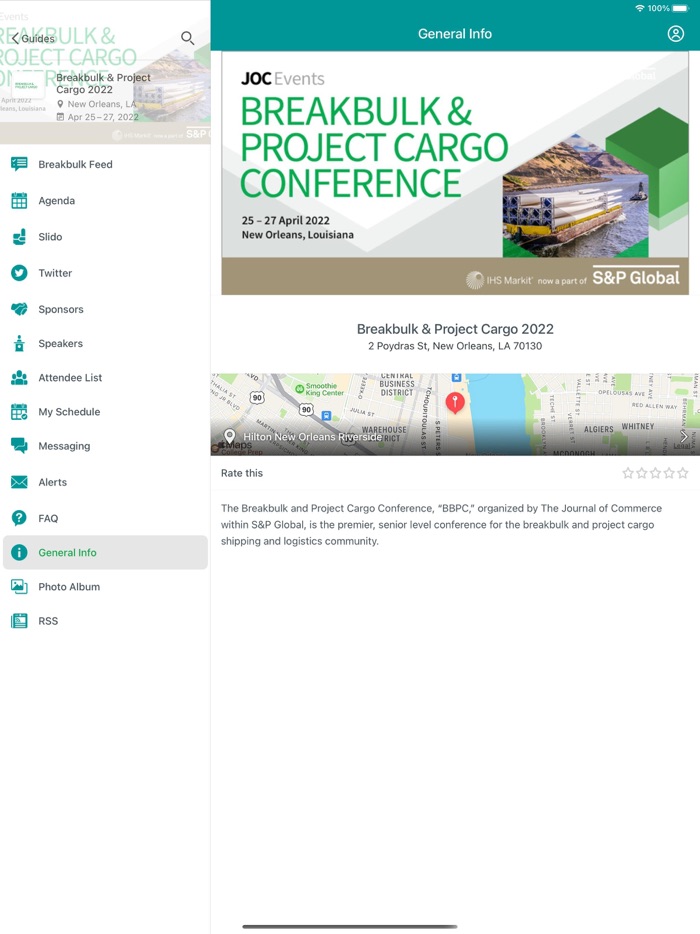Click the Speakers podium icon

pyautogui.click(x=19, y=343)
